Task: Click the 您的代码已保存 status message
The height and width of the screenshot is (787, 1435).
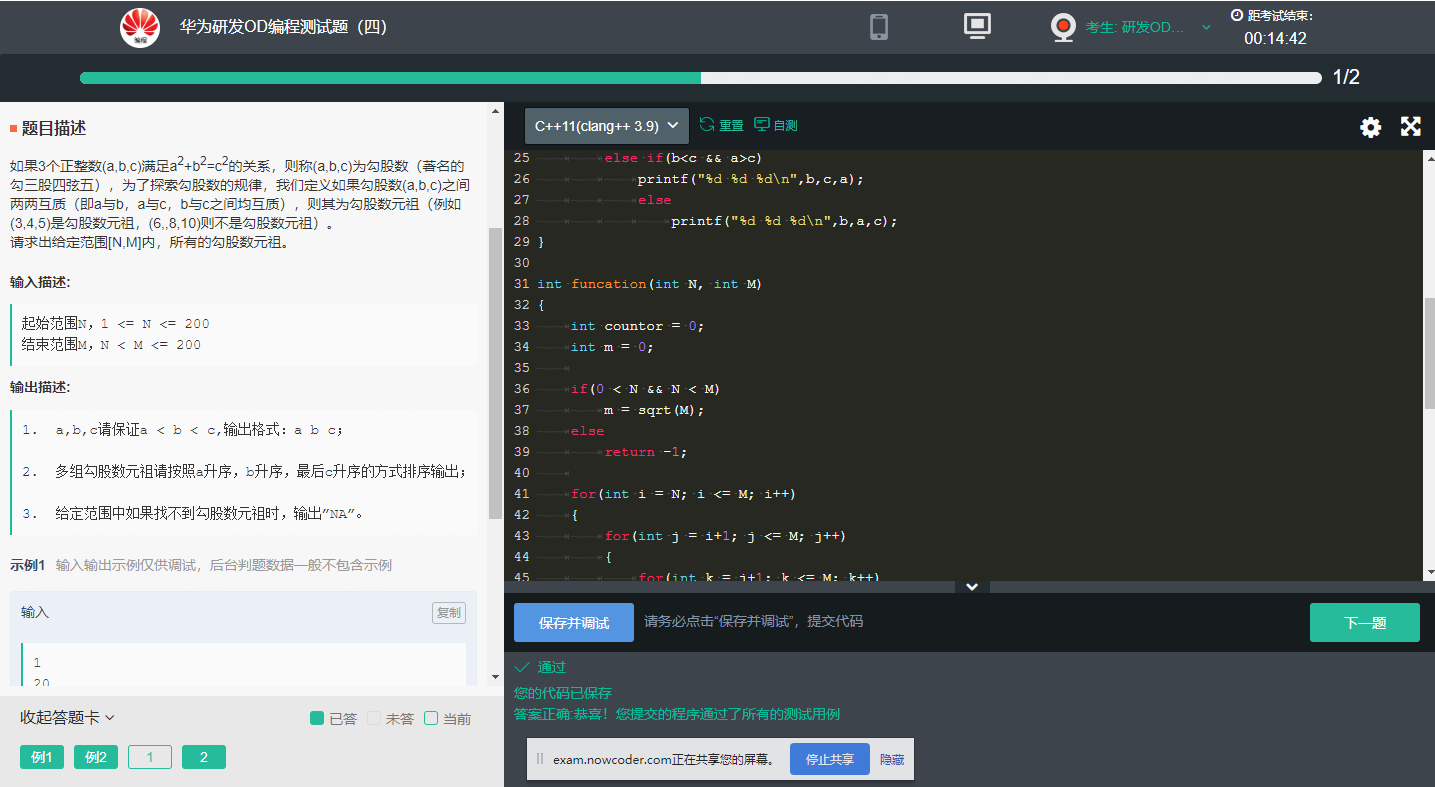Action: tap(563, 693)
